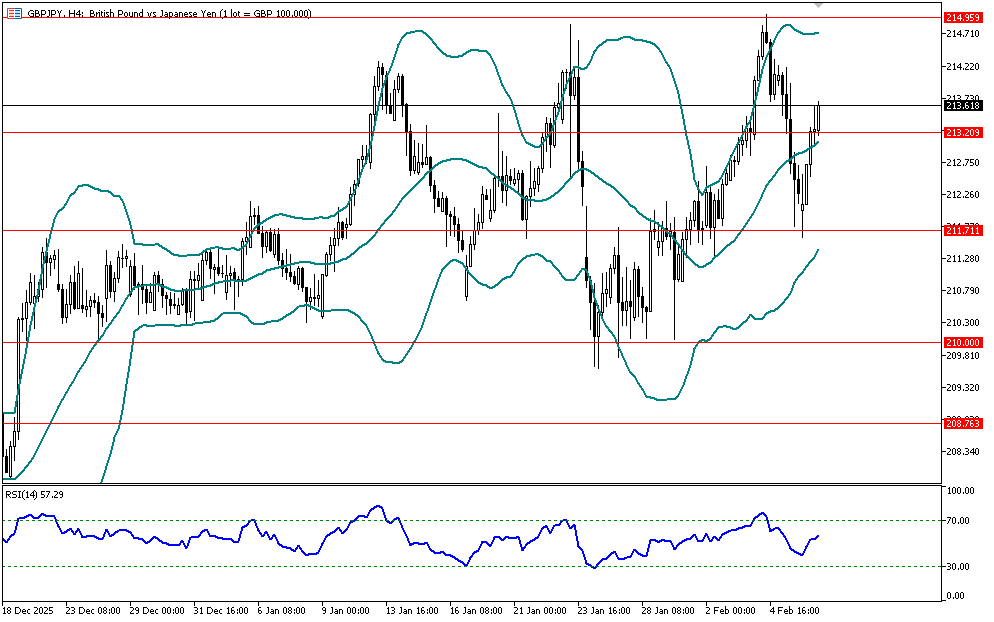994x622 pixels.
Task: Select the 210.000 red level price tag
Action: coord(962,342)
